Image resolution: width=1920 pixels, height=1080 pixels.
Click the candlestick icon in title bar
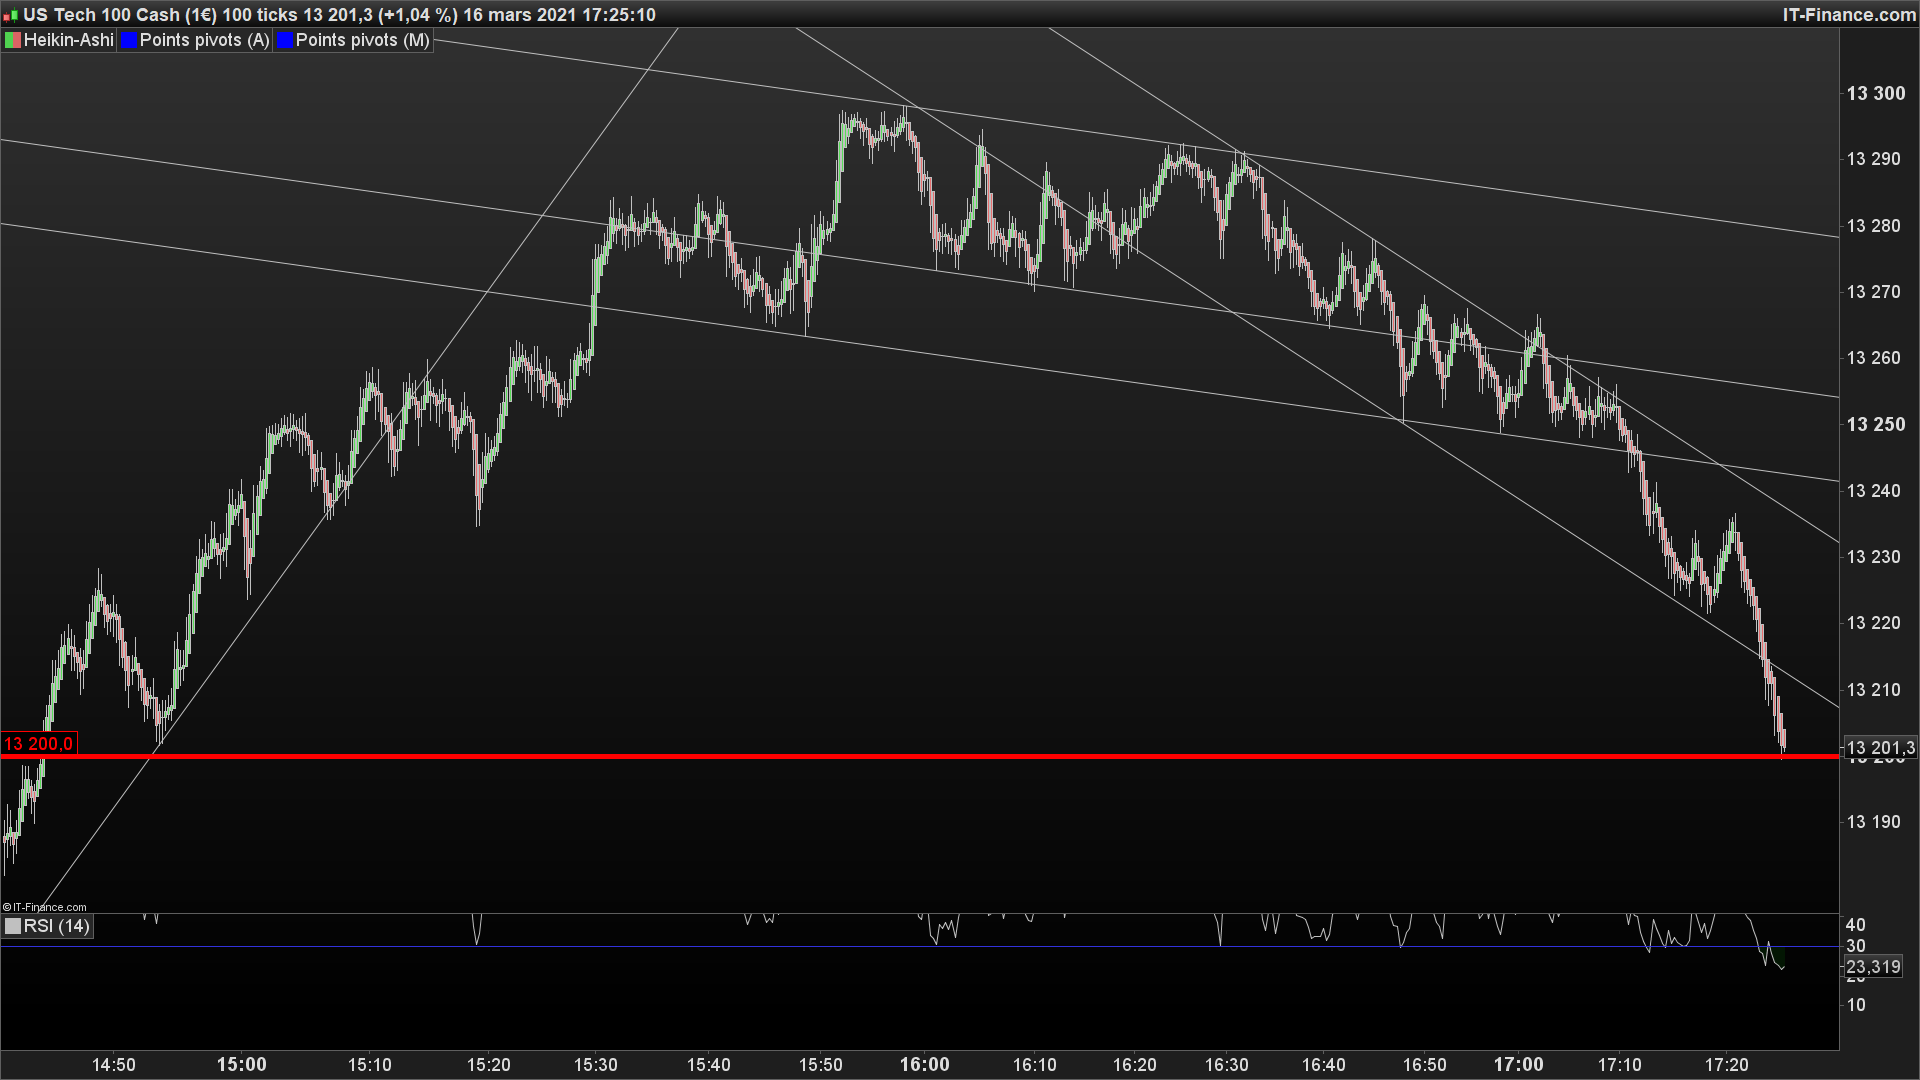coord(10,15)
